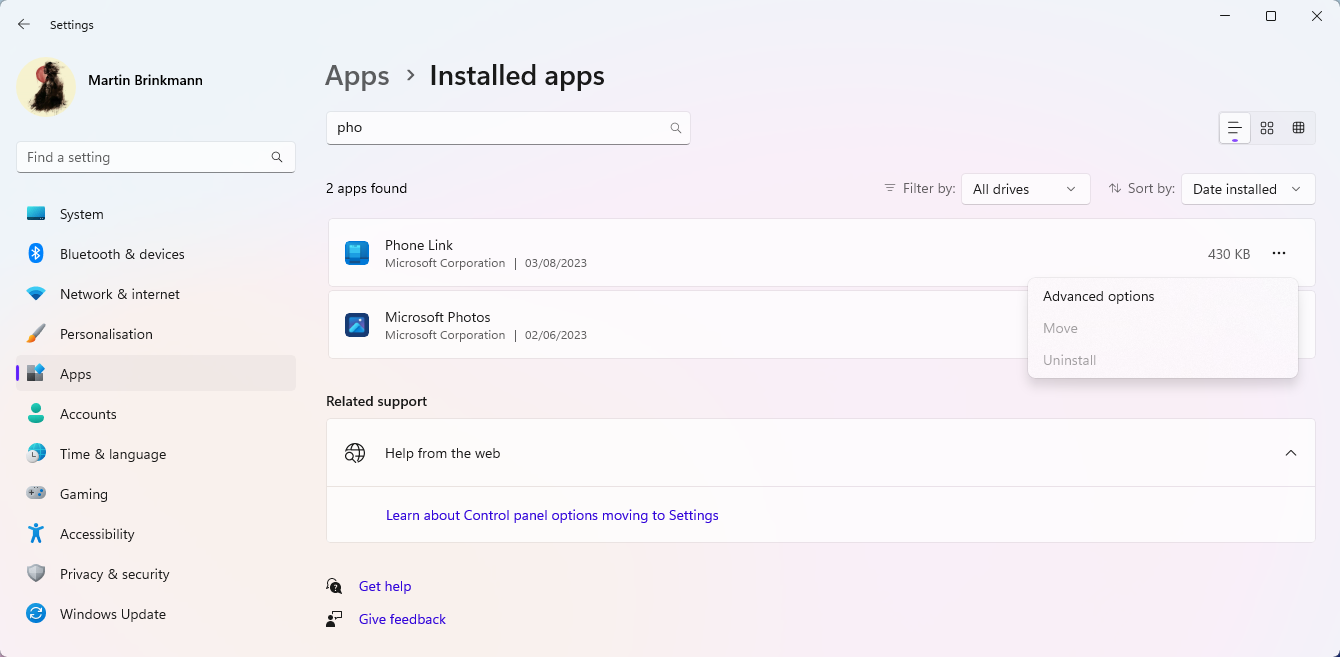Click the Get help link

coord(385,586)
